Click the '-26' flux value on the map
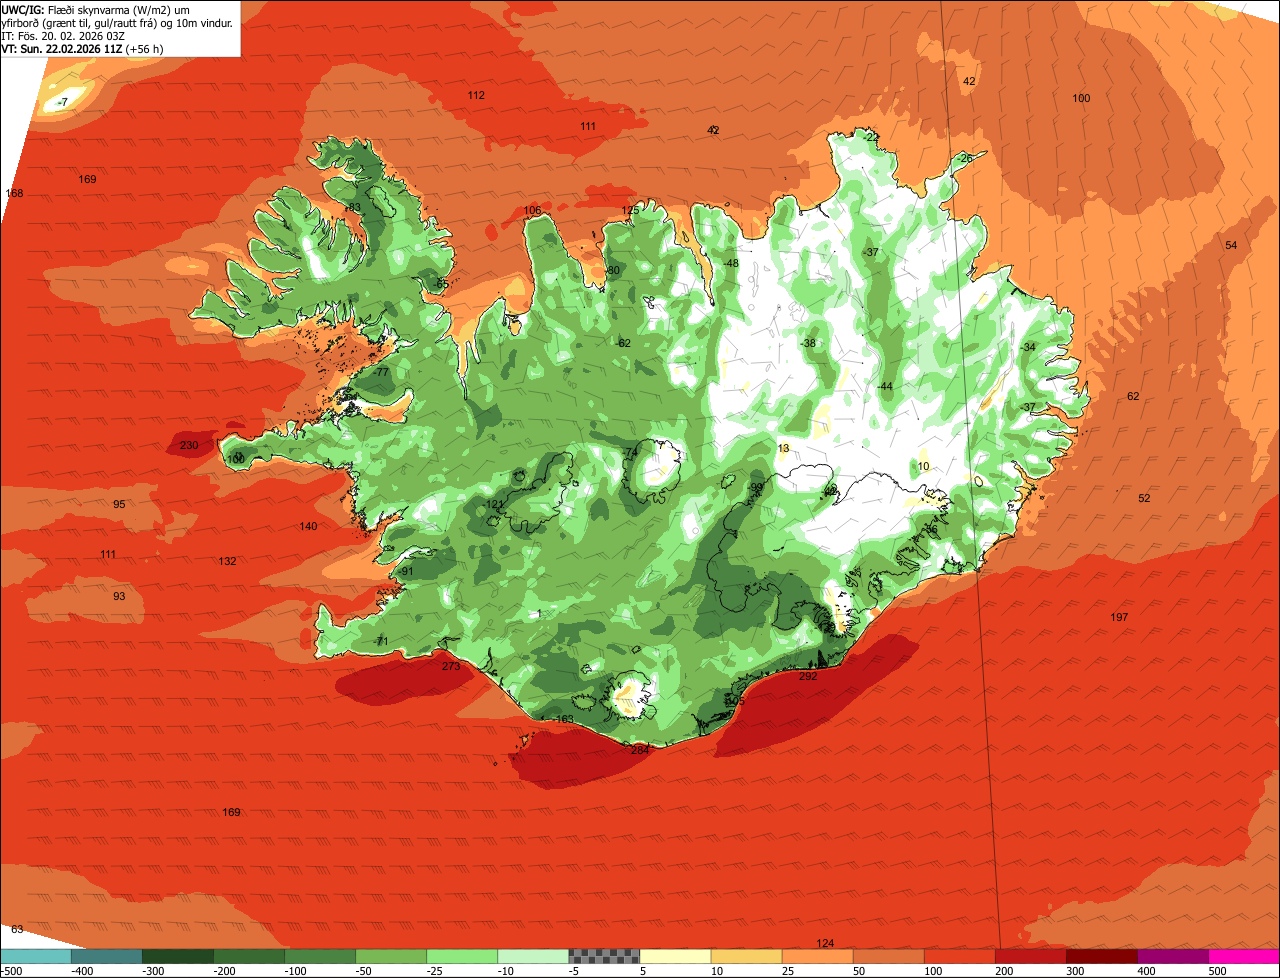Screen dimensions: 1280x978 [964, 158]
